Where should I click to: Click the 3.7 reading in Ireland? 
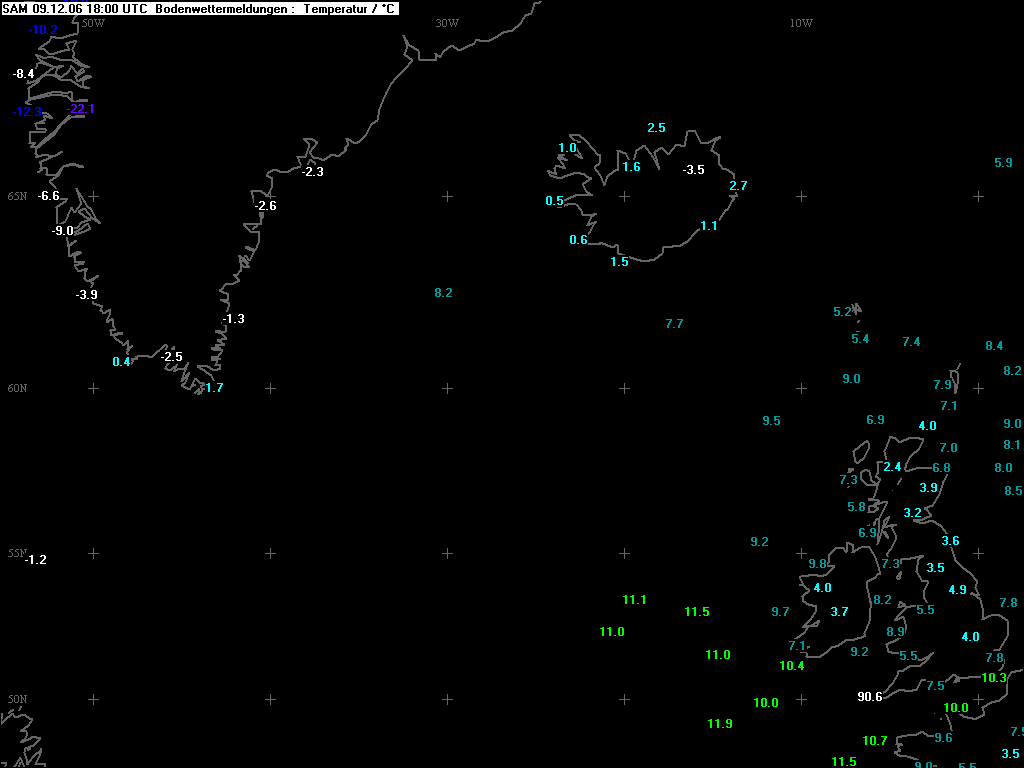[839, 612]
